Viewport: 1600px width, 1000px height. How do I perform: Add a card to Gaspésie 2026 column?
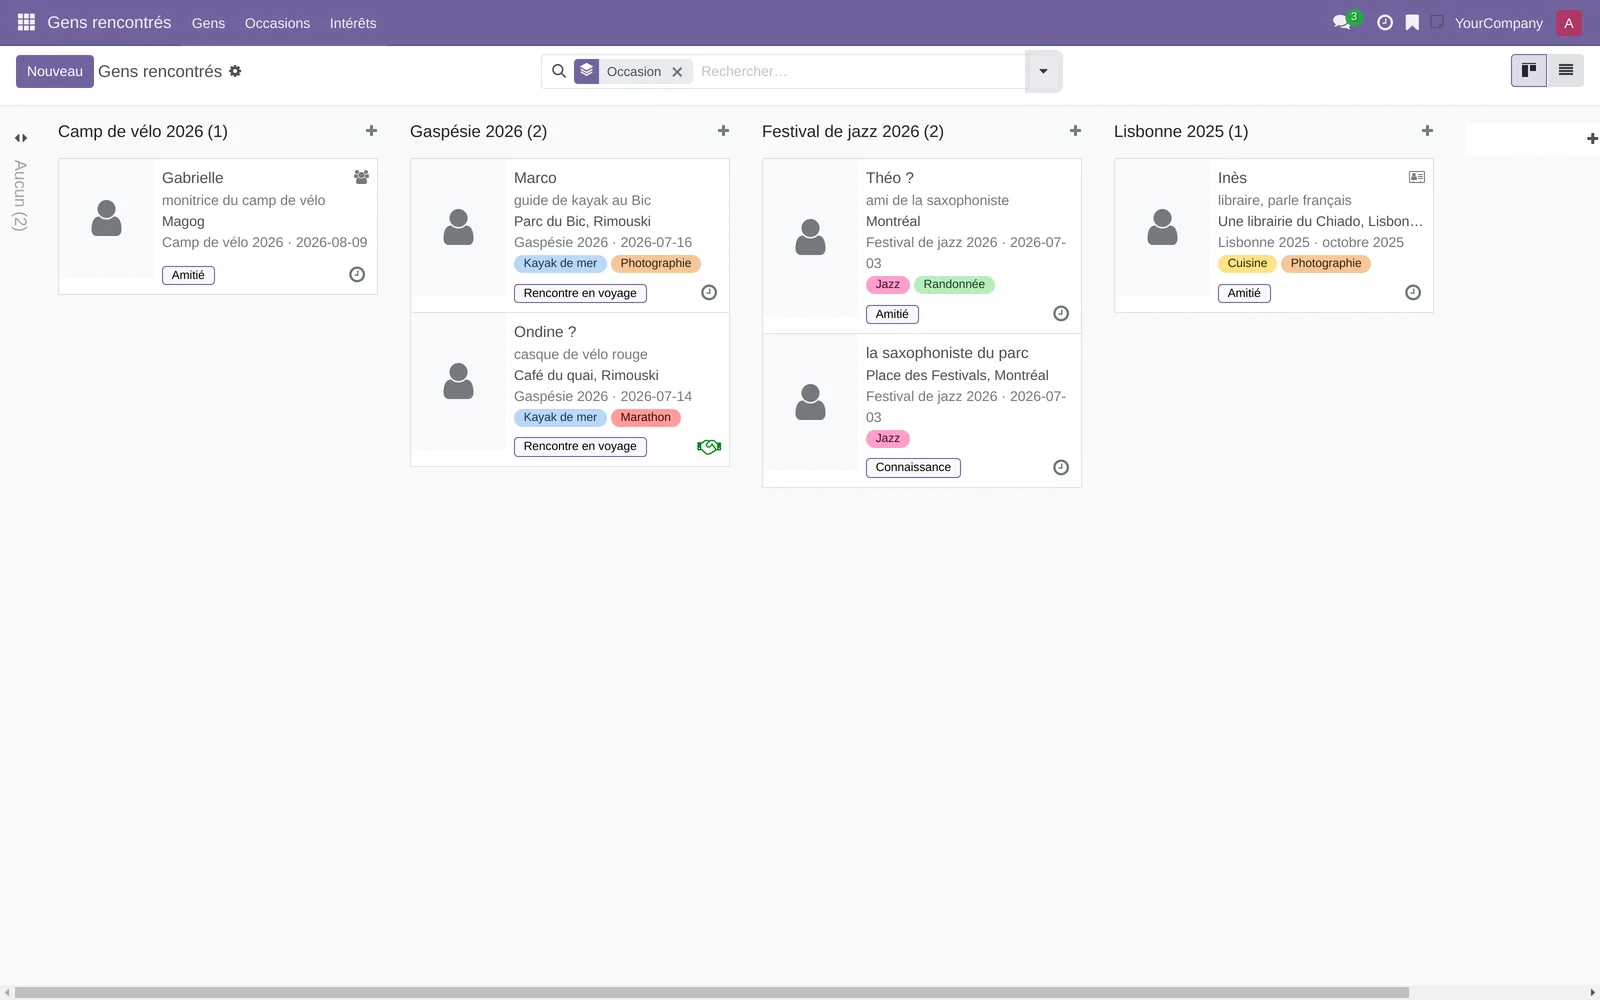pyautogui.click(x=723, y=131)
